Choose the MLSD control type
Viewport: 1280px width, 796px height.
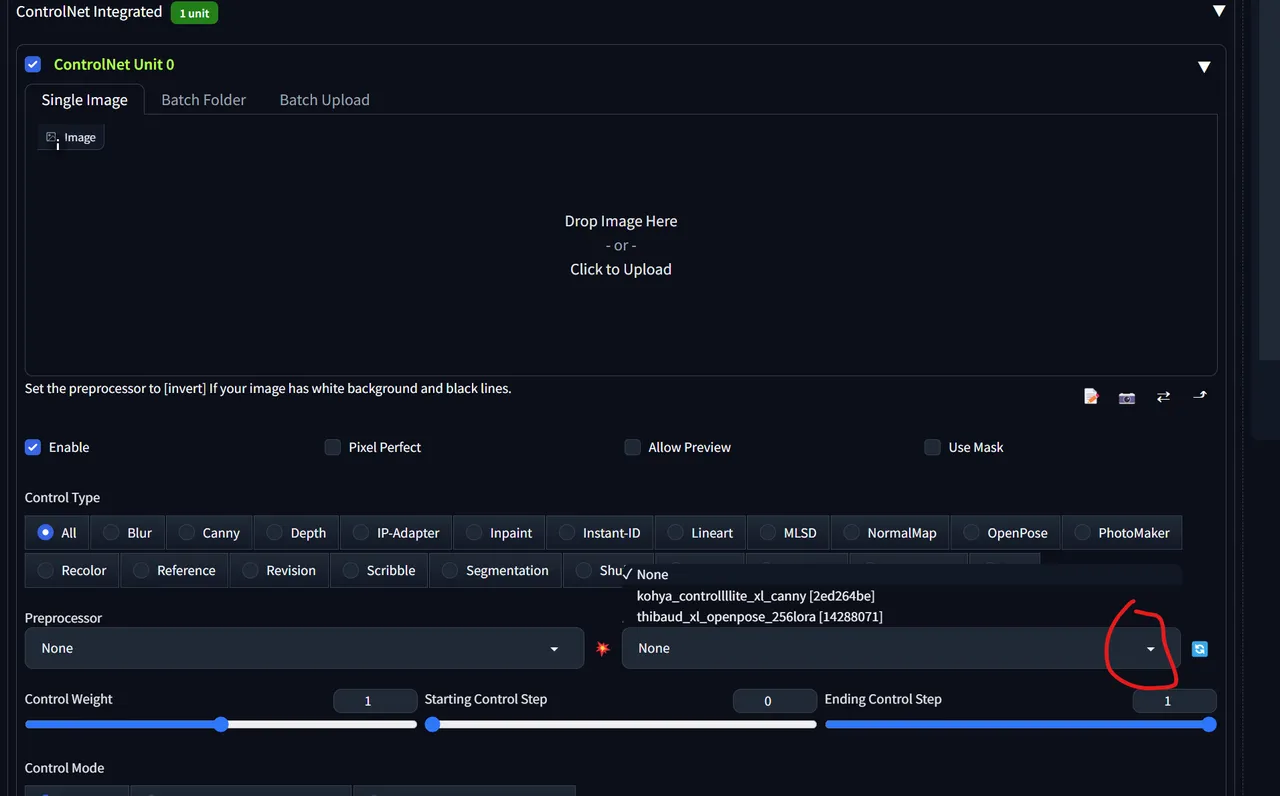788,533
